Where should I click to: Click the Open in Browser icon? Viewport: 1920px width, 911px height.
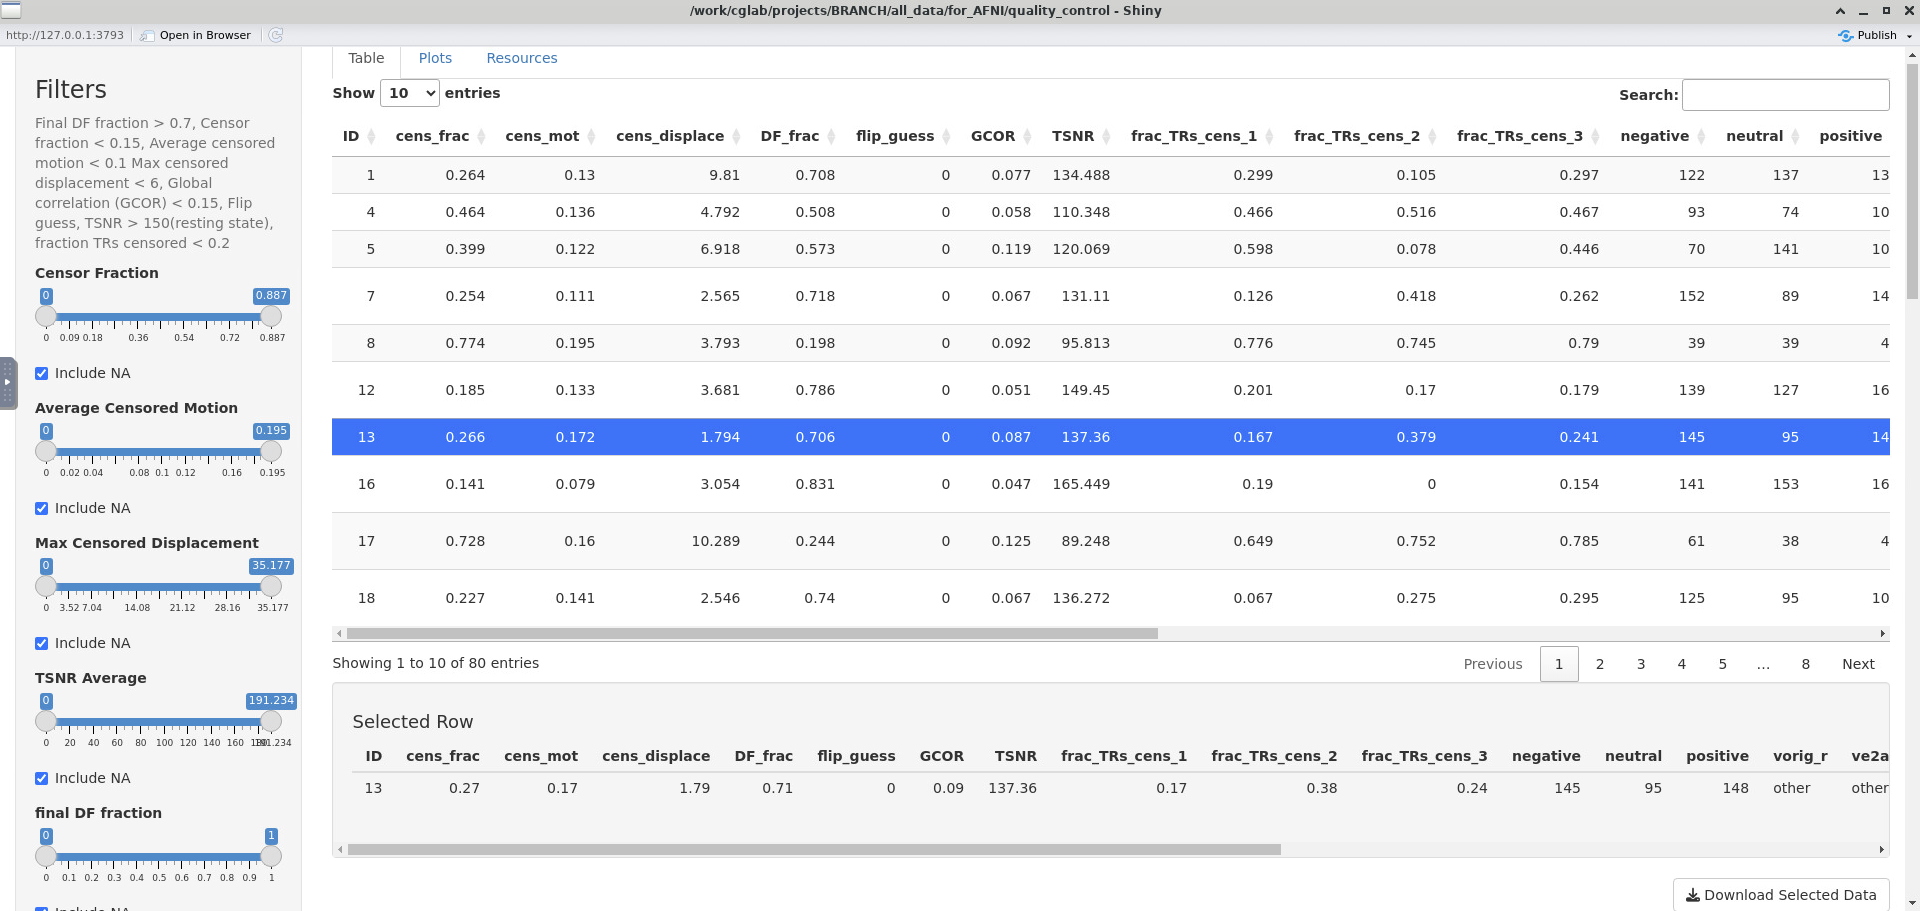[x=148, y=35]
